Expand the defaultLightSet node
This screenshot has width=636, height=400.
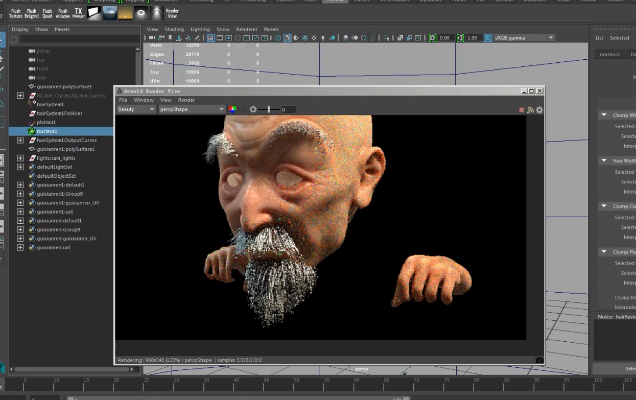(20, 166)
